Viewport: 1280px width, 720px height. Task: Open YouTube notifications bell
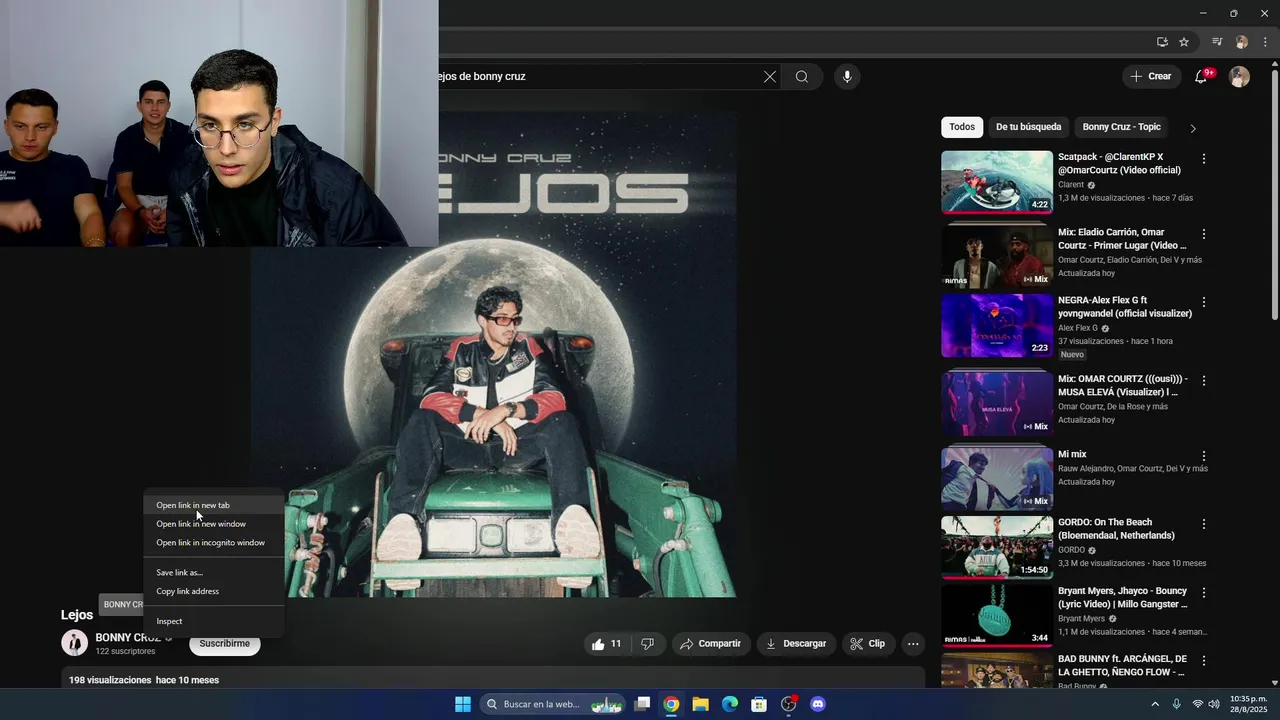click(x=1201, y=77)
